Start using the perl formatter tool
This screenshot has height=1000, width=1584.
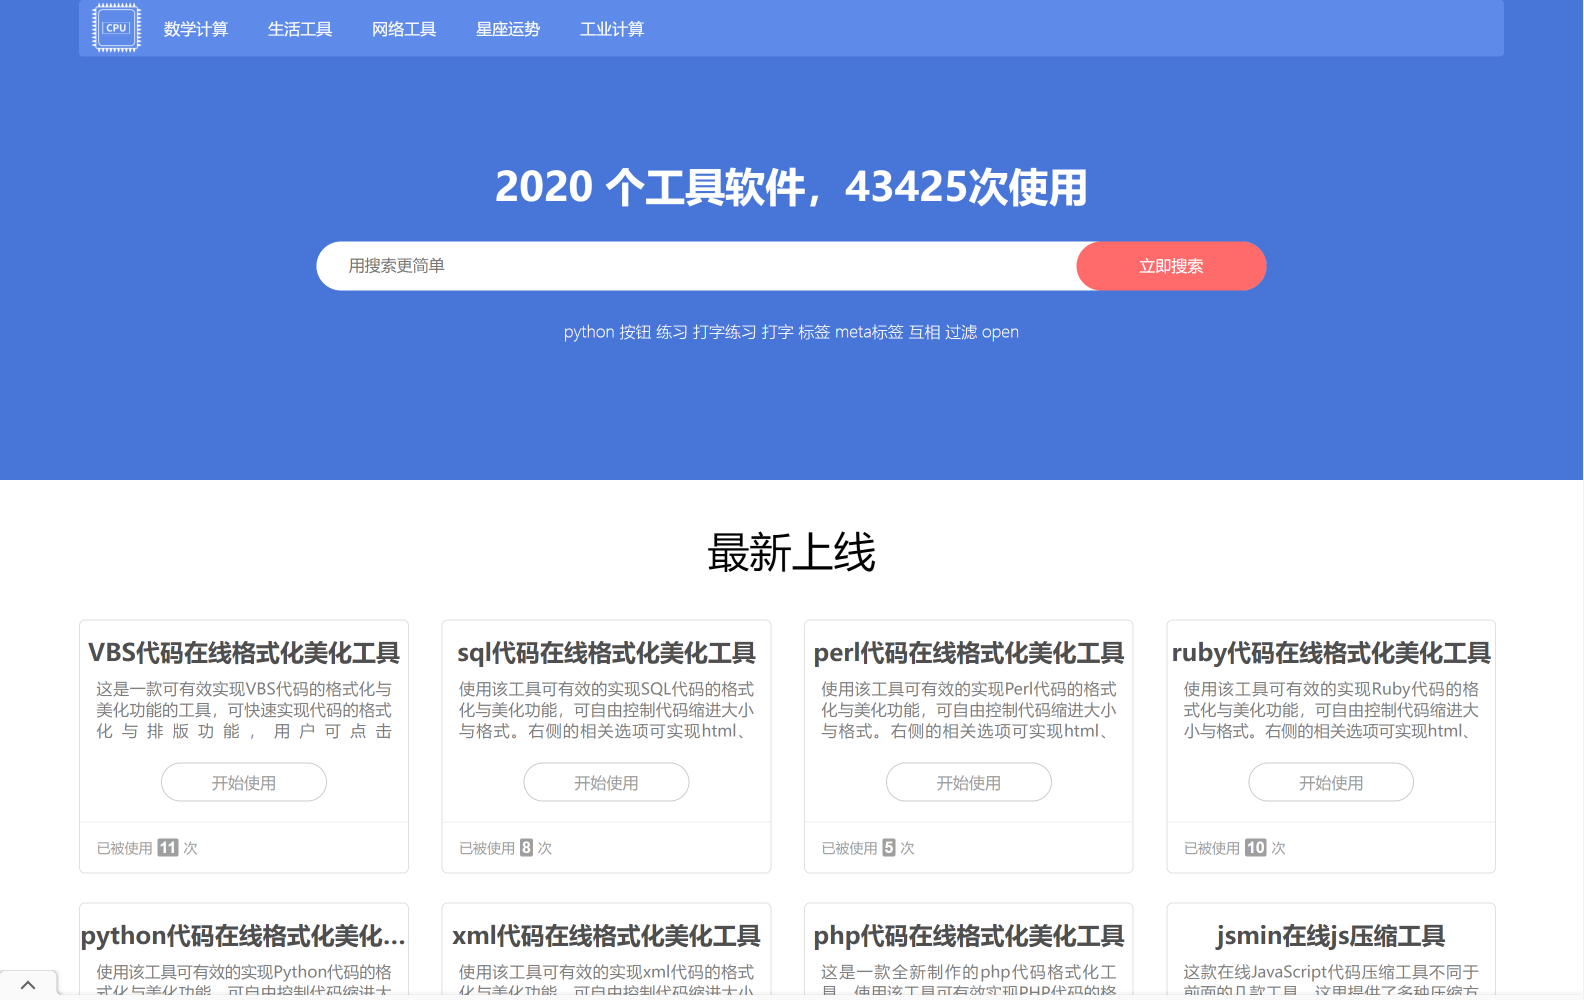pos(969,782)
